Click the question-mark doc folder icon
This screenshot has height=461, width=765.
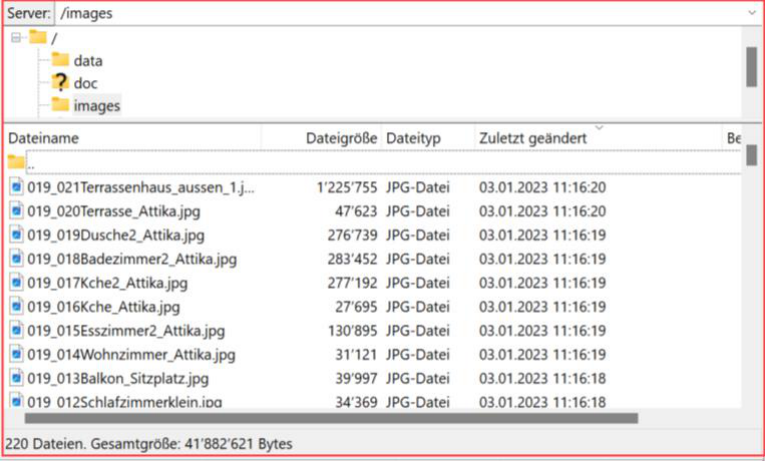pos(60,82)
